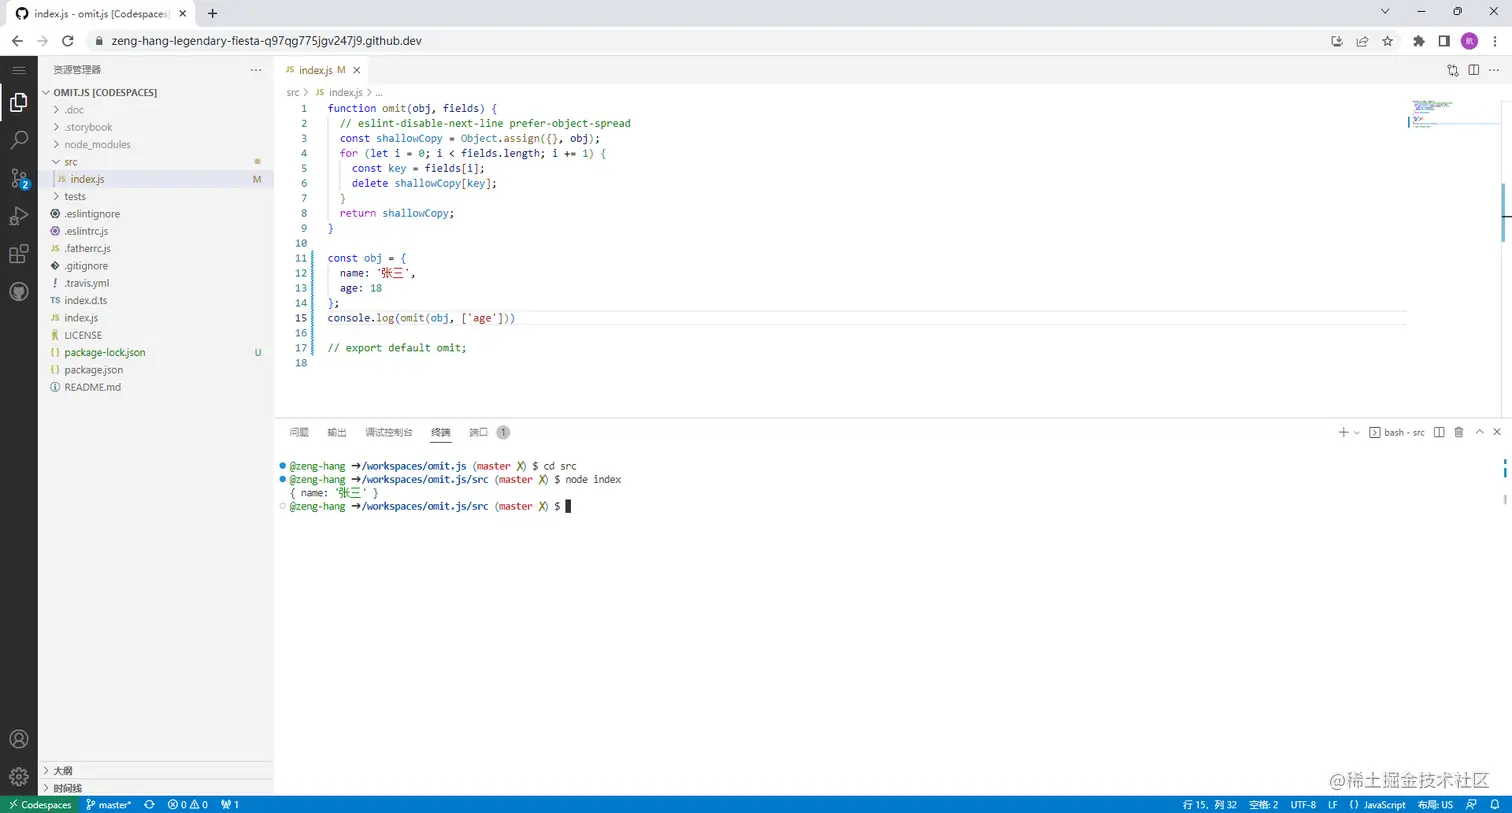Change the LF end-of-line sequence
This screenshot has width=1512, height=813.
pos(1332,804)
